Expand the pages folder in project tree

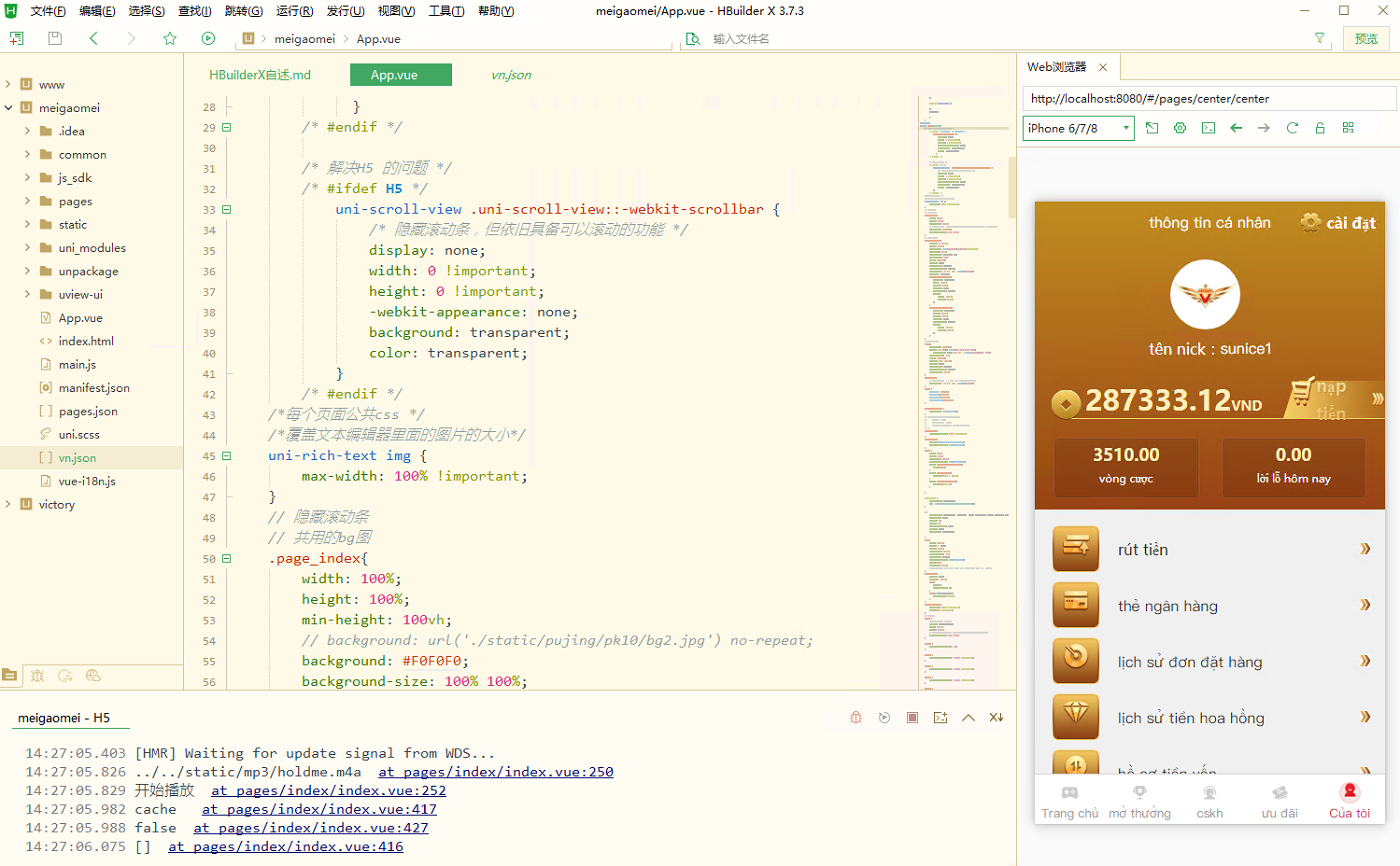click(x=28, y=201)
